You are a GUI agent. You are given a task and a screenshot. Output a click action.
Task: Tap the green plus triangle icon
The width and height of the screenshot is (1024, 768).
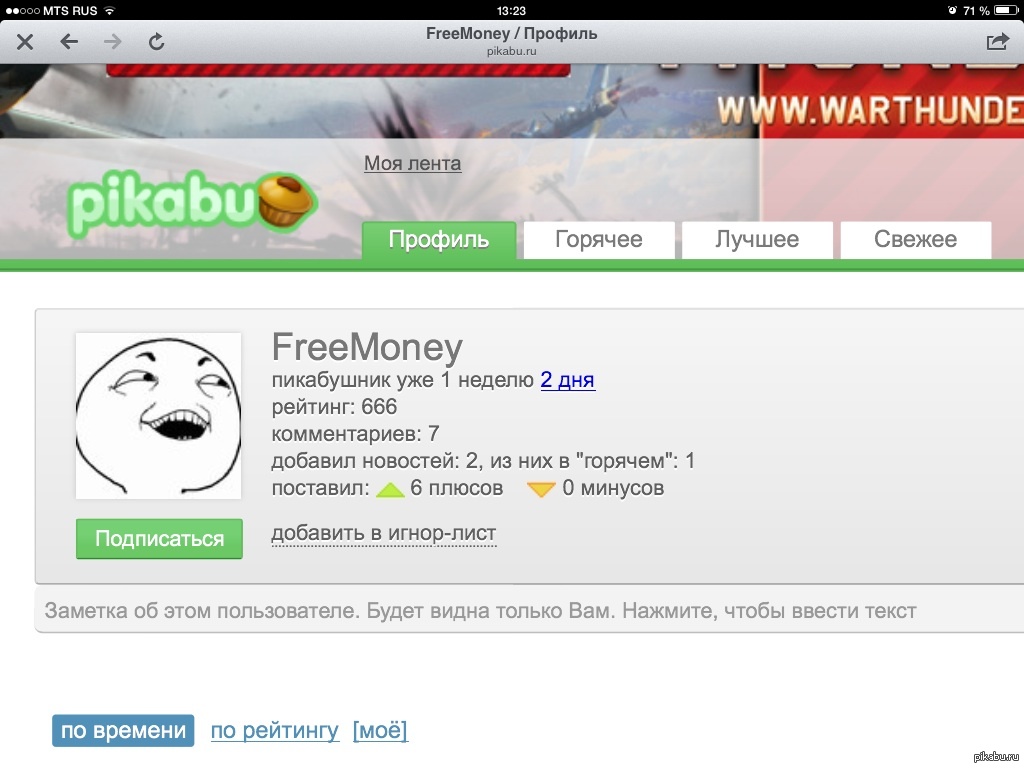391,489
